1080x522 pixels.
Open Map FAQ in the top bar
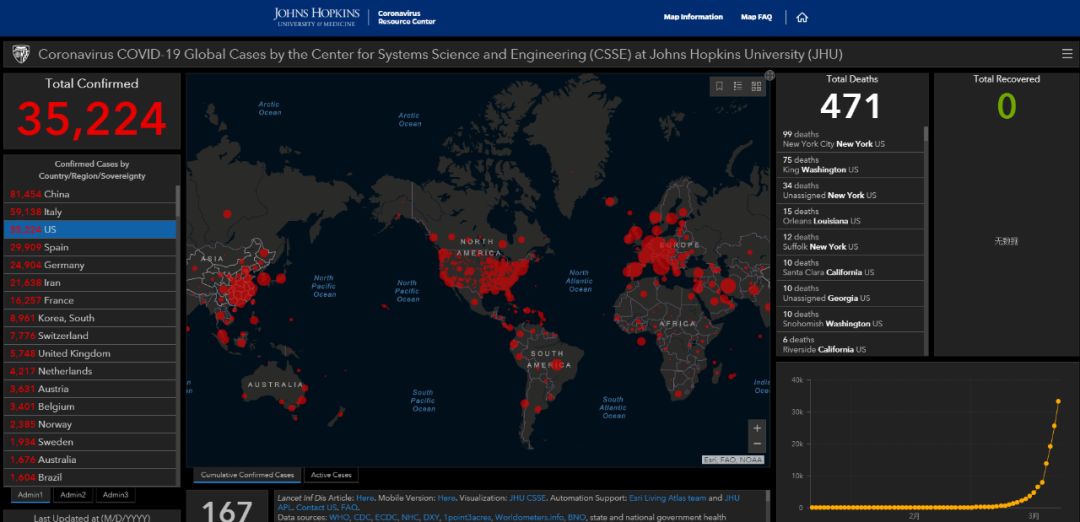756,17
